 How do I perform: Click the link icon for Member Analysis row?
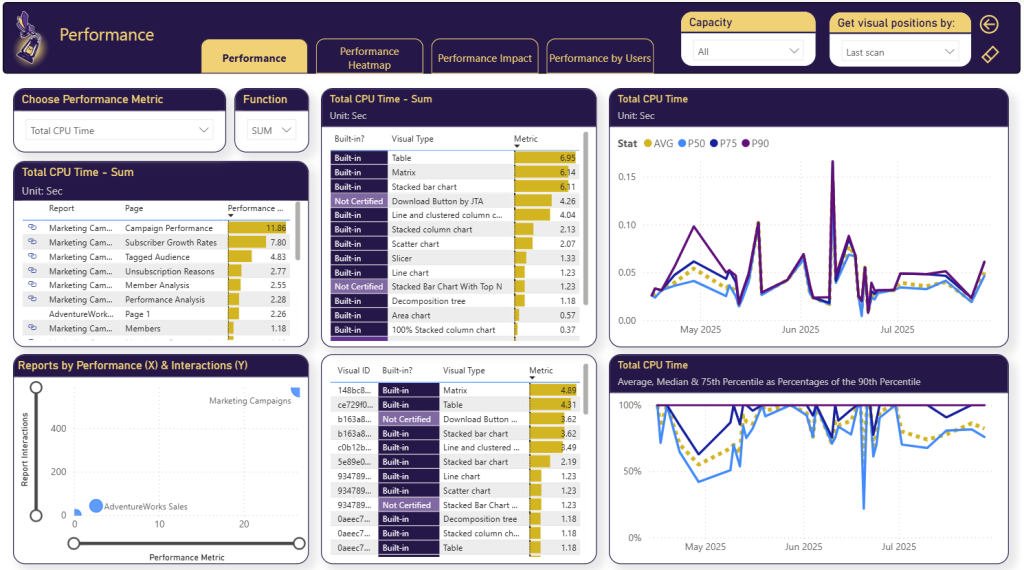tap(32, 285)
